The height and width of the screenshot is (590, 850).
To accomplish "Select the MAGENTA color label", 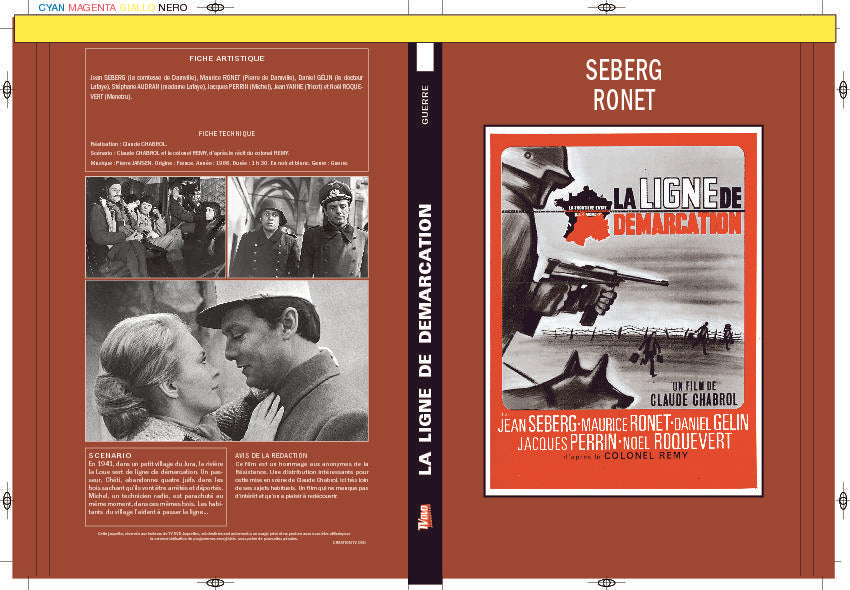I will pos(92,8).
